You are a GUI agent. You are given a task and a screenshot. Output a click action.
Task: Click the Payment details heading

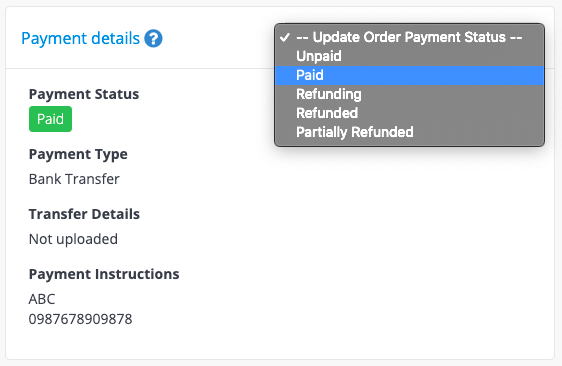click(x=80, y=38)
